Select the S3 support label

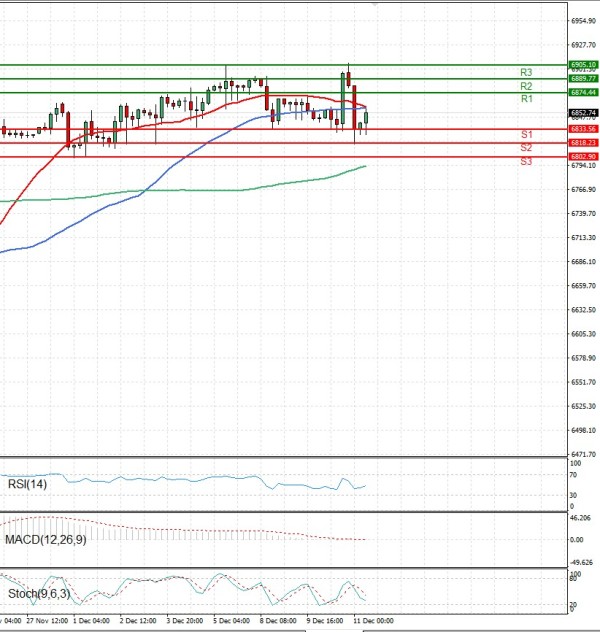point(525,161)
